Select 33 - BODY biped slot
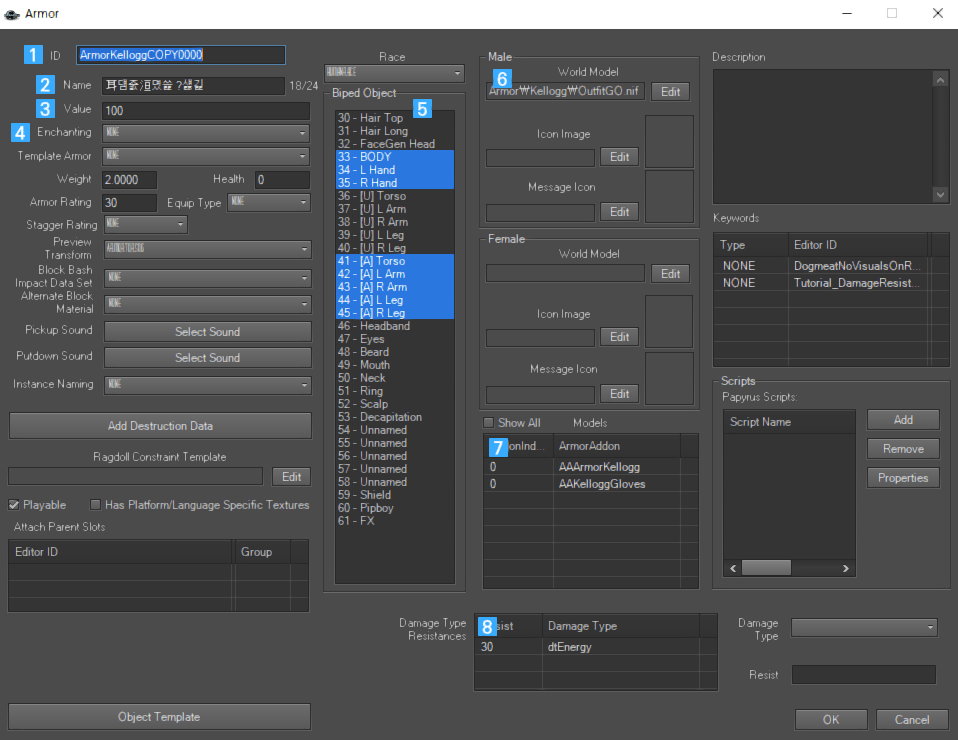 tap(395, 157)
